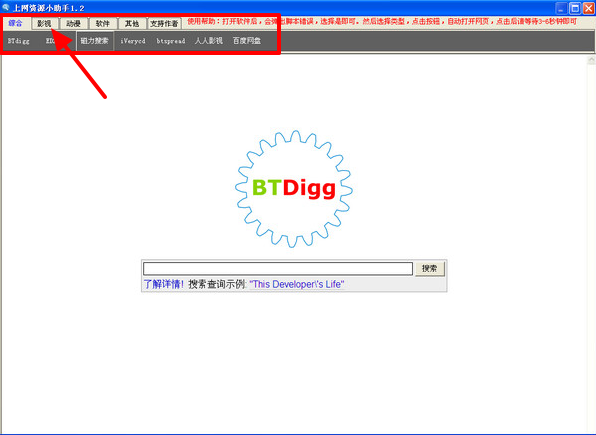
Task: Click the vertical scrollbar up arrow
Action: (x=591, y=60)
